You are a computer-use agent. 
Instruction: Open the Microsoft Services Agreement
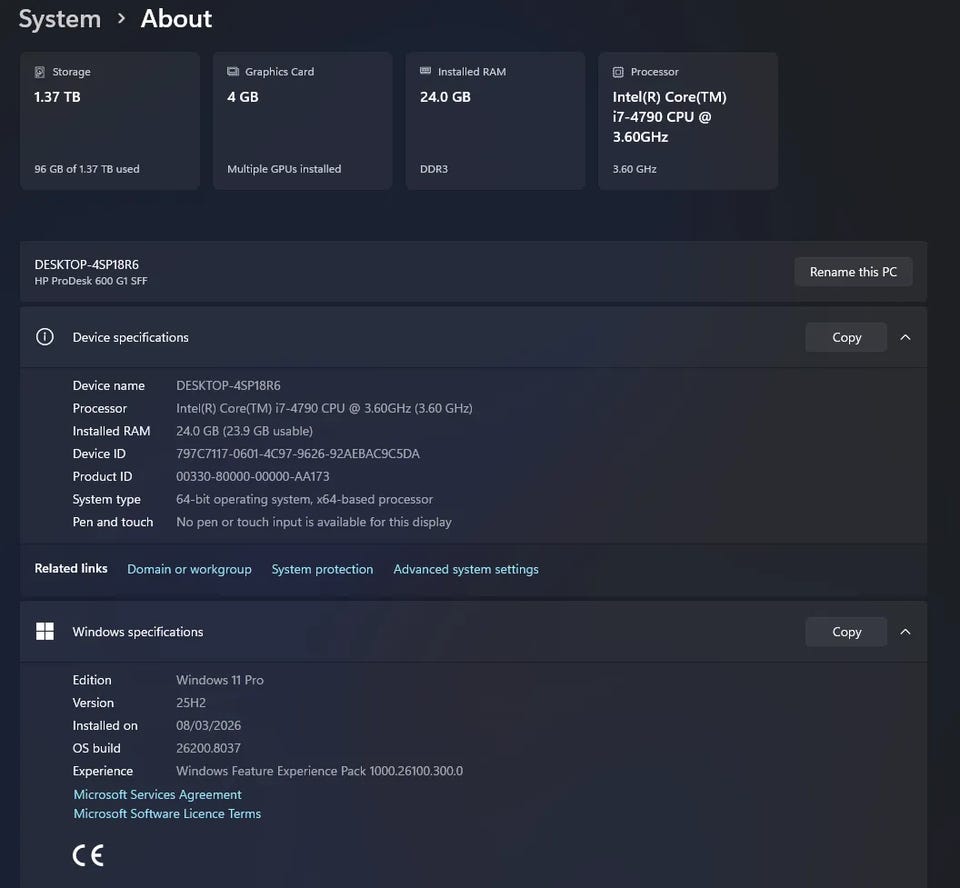(x=158, y=794)
